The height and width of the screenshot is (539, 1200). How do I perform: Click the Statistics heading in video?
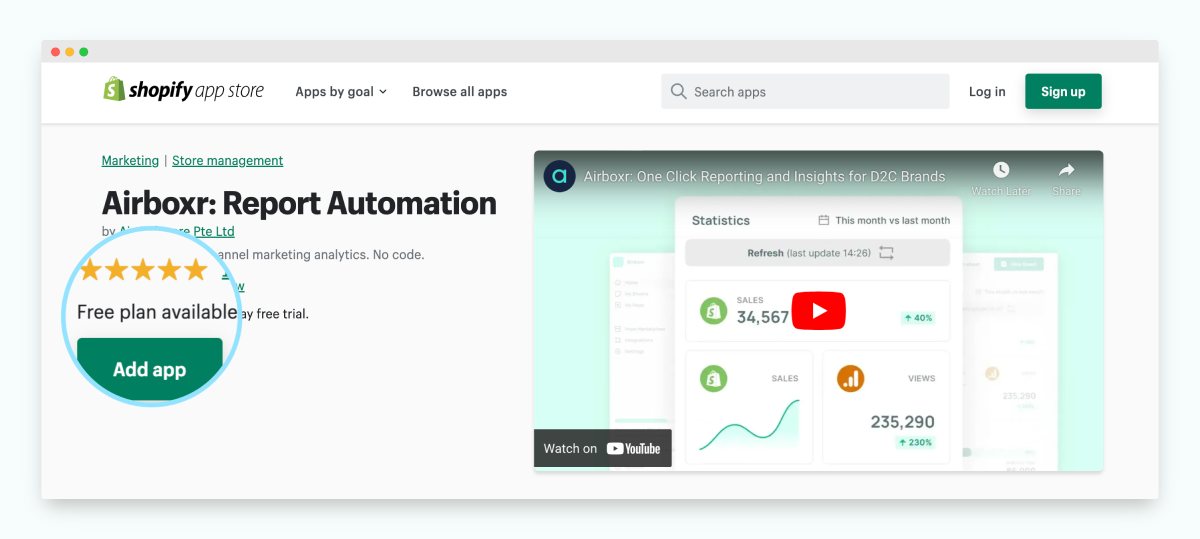tap(721, 220)
